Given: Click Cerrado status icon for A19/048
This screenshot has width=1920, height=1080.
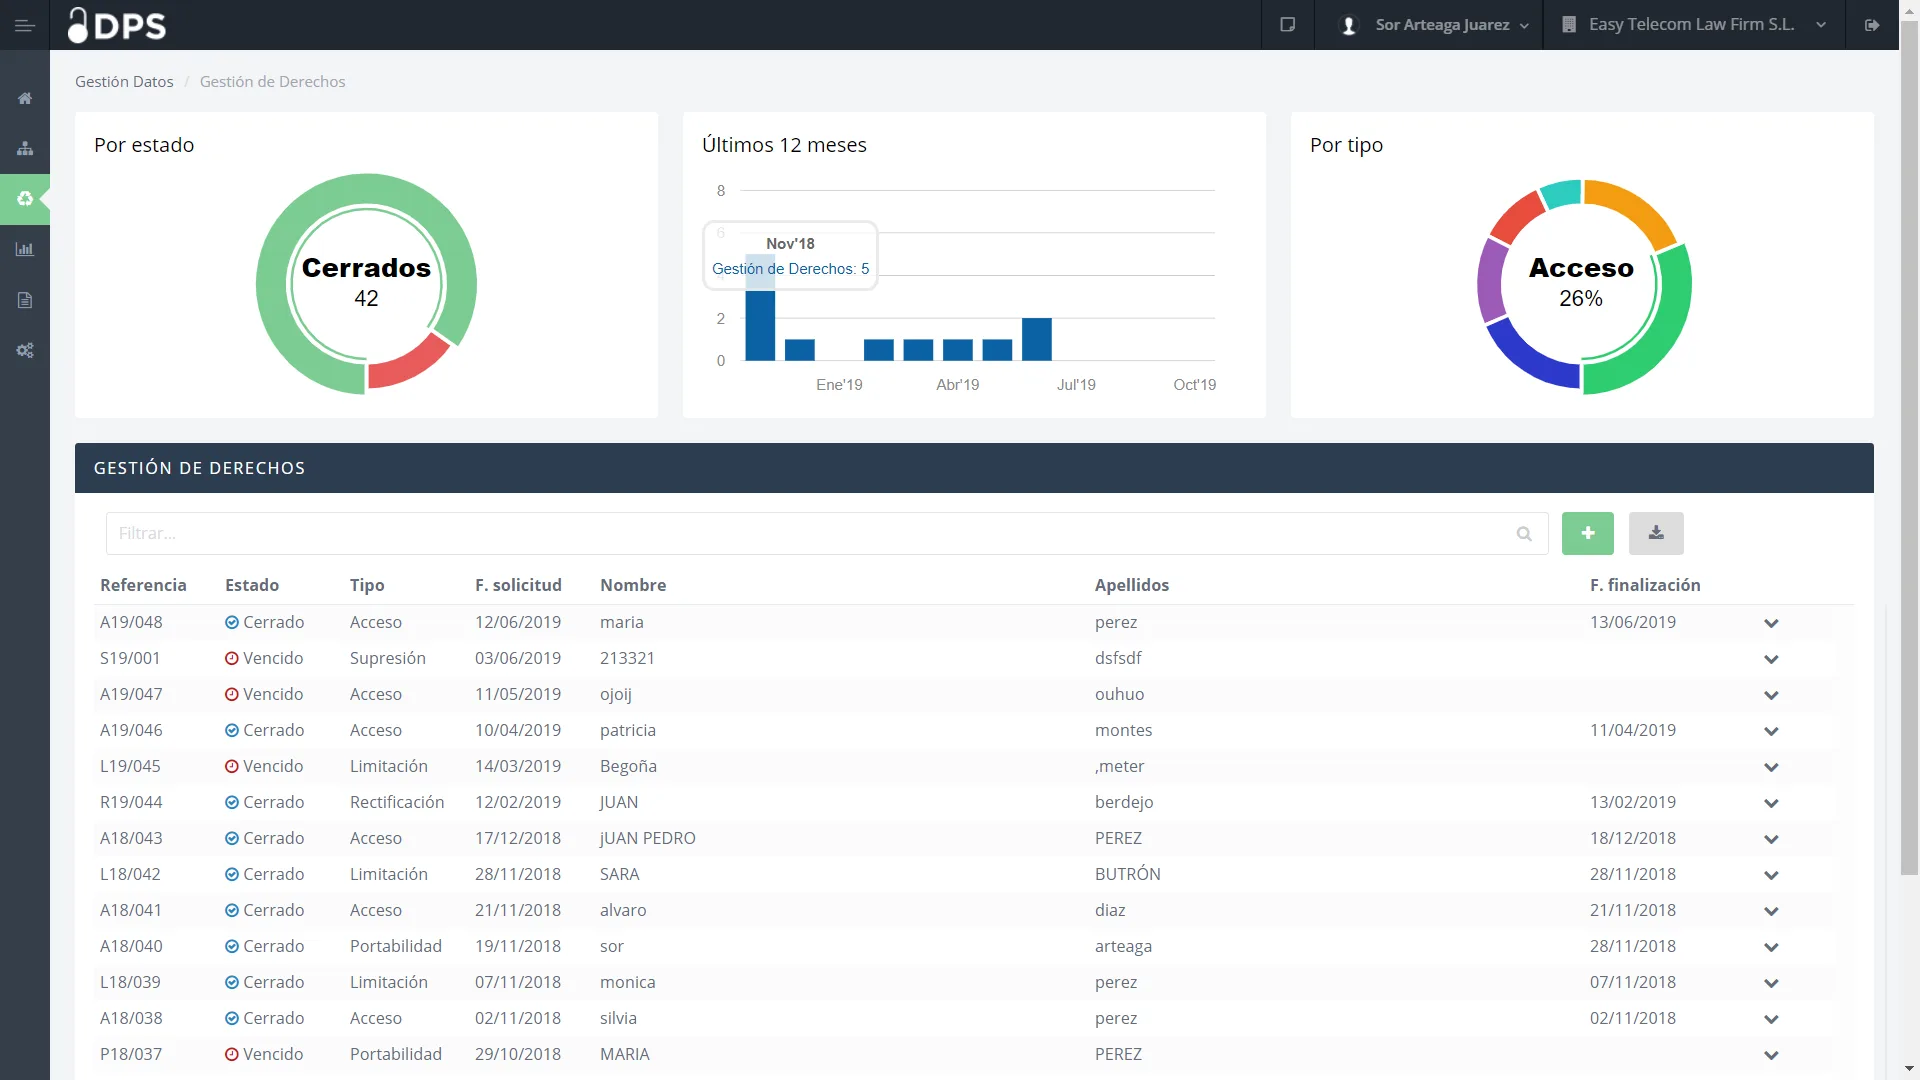Looking at the screenshot, I should 232,622.
